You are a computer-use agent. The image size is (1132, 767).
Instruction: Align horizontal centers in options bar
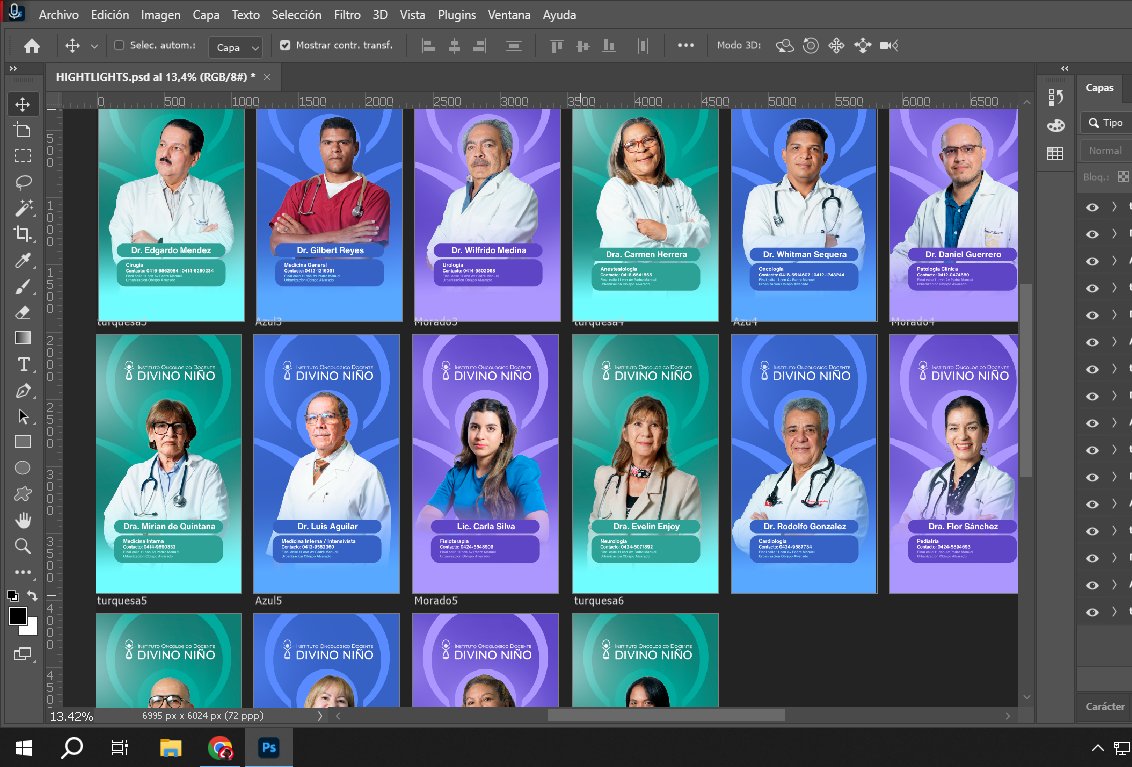454,46
